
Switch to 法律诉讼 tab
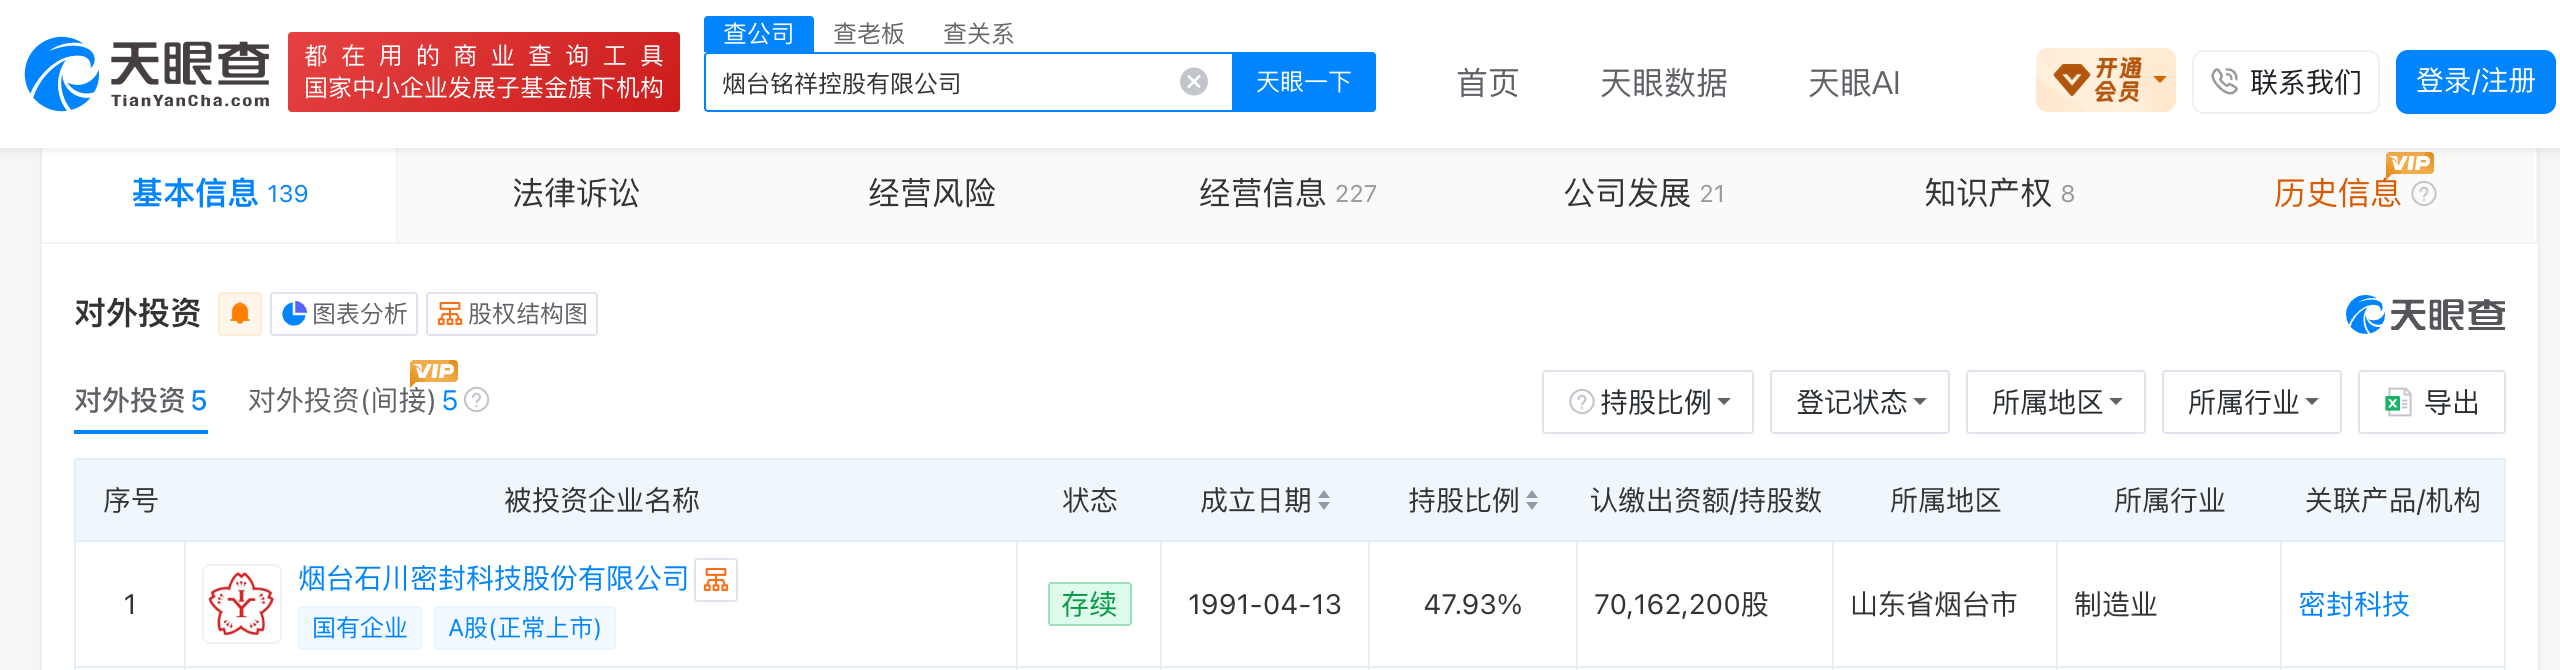[x=576, y=193]
